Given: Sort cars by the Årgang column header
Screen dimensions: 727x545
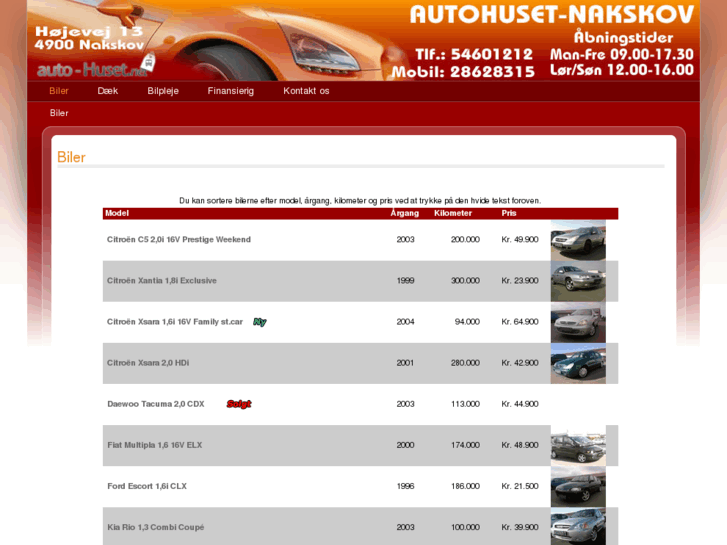Looking at the screenshot, I should pyautogui.click(x=404, y=213).
